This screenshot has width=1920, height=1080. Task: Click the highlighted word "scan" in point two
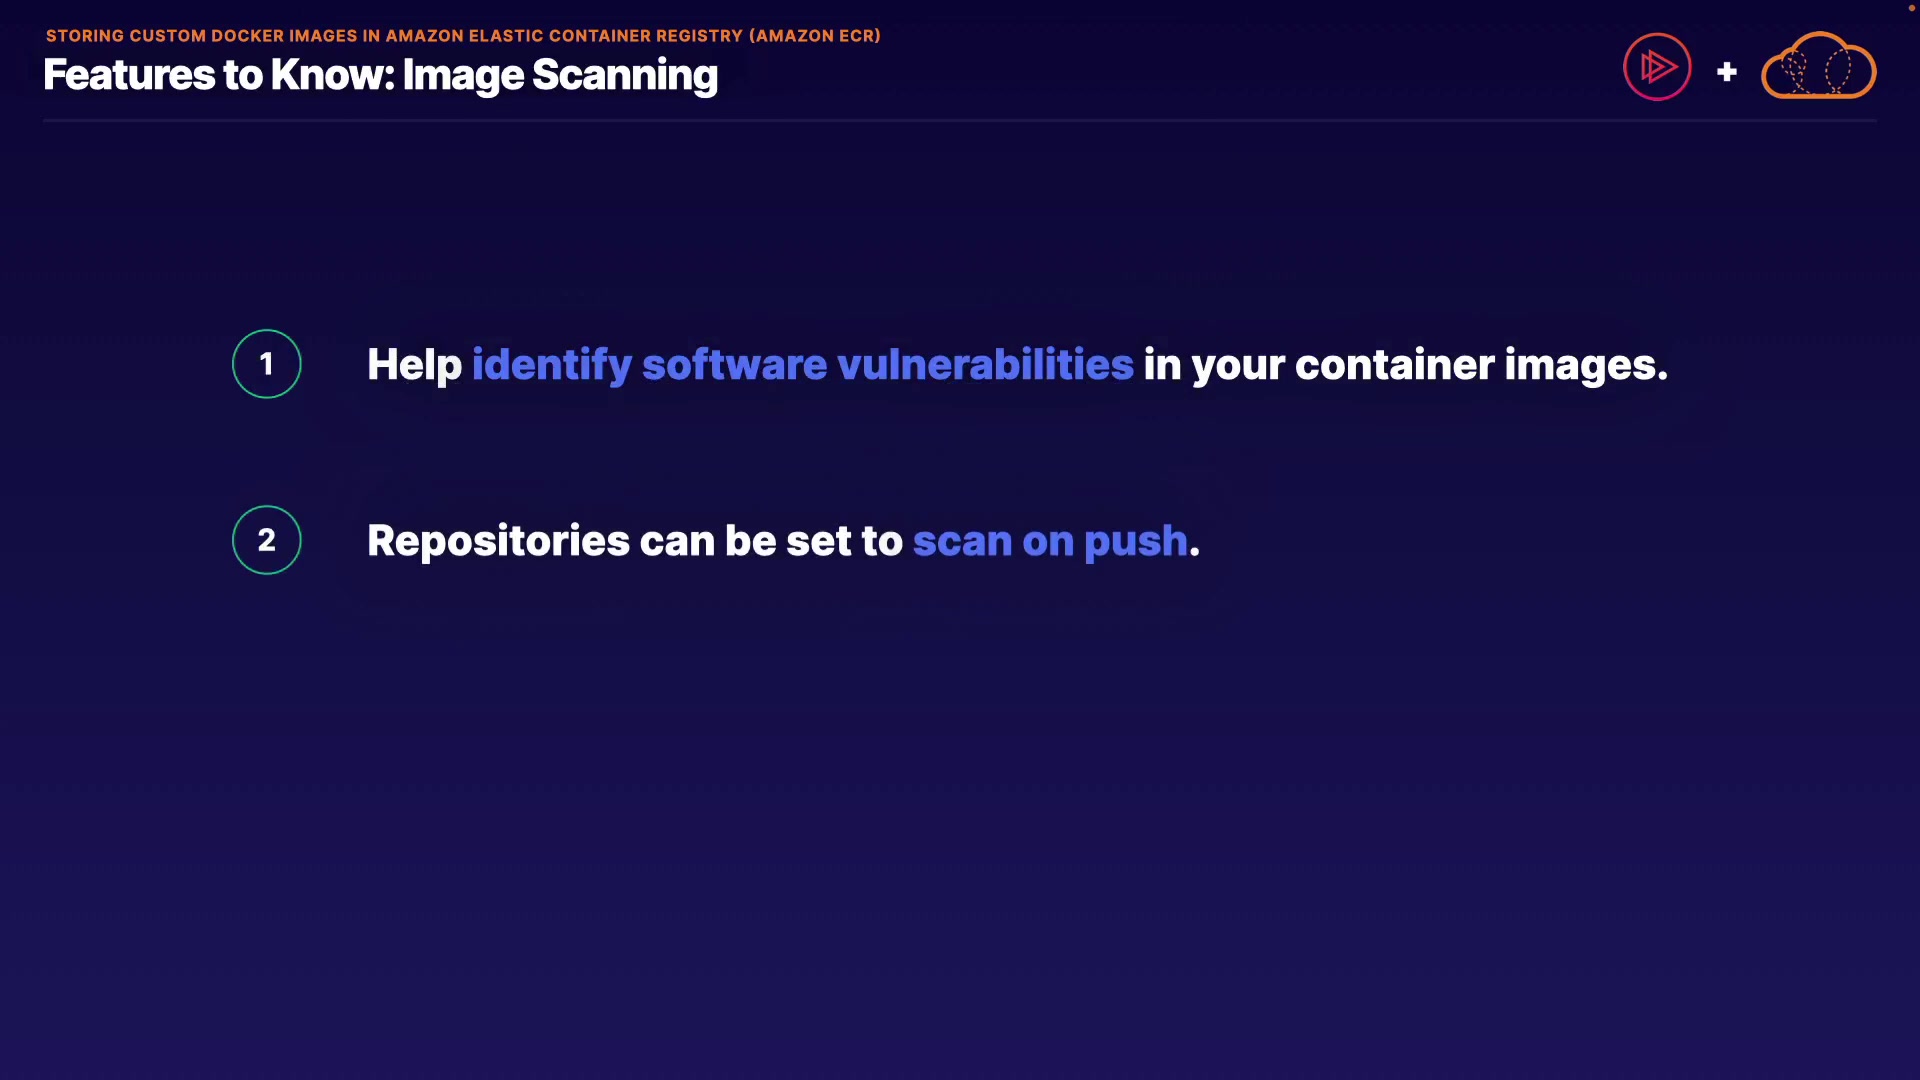(x=962, y=541)
